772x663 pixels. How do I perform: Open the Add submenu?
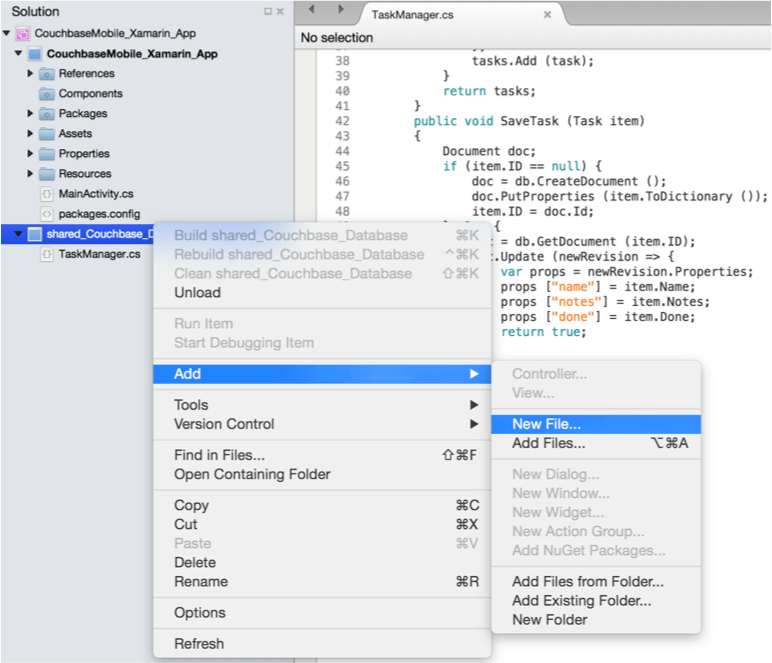[322, 374]
